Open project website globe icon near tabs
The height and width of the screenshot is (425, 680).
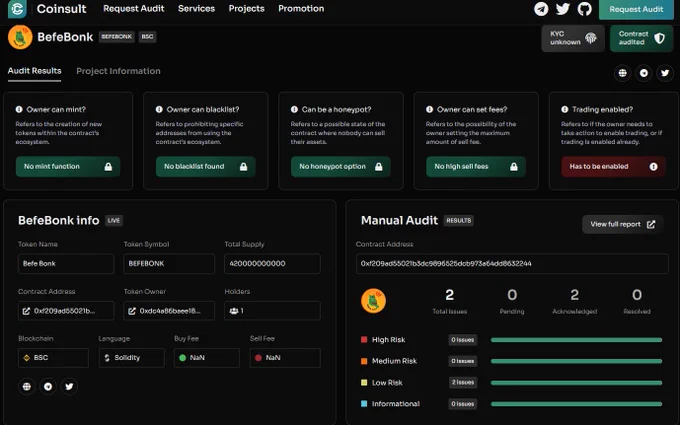tap(622, 73)
